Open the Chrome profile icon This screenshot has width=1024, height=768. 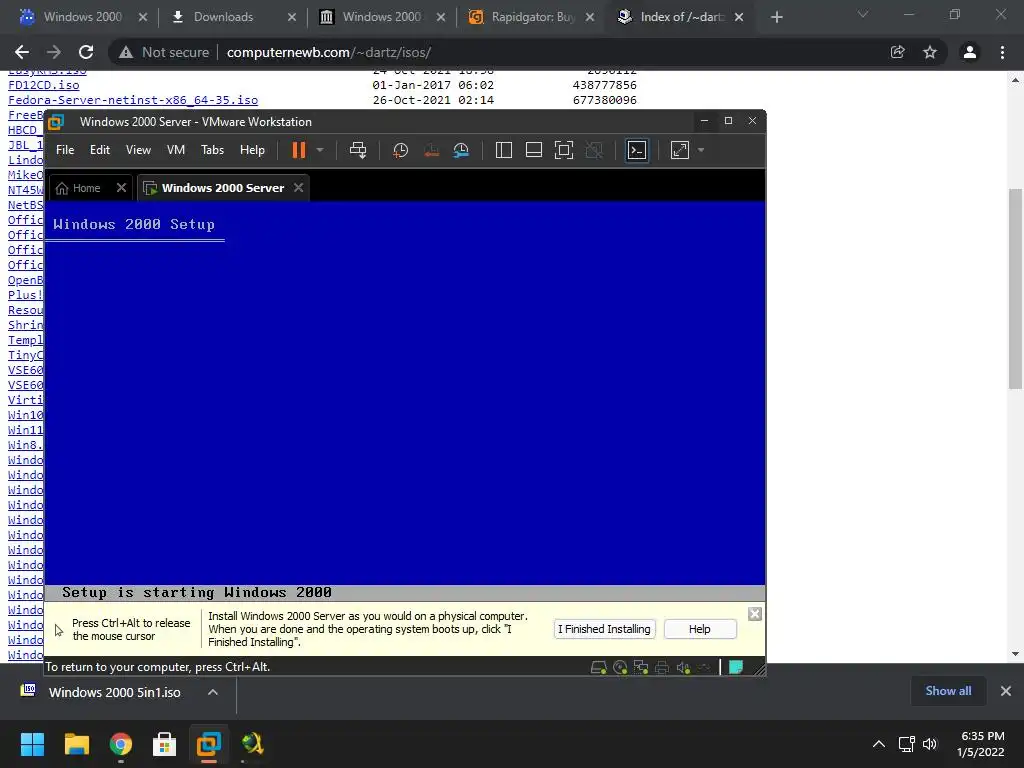click(970, 52)
